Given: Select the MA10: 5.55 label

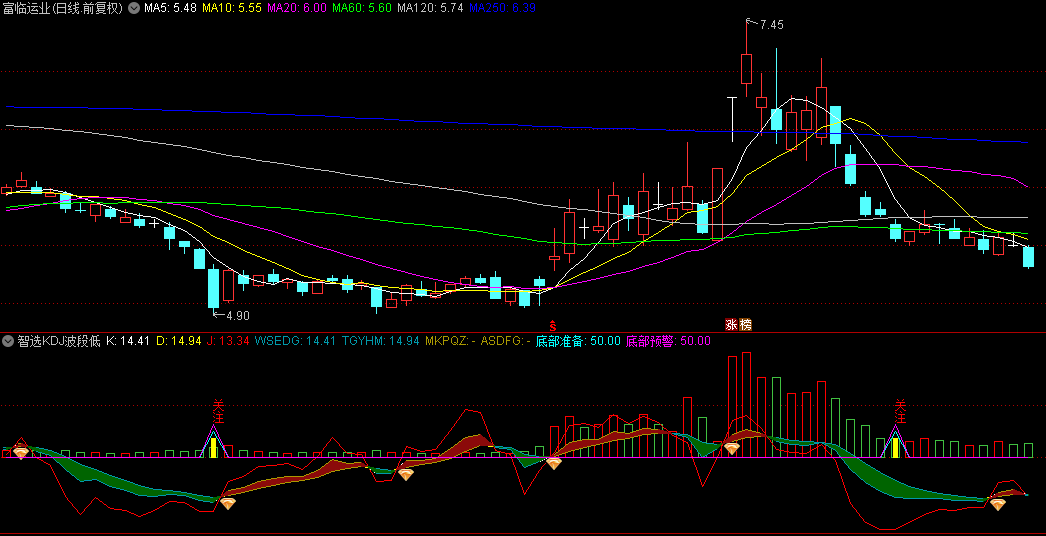Looking at the screenshot, I should coord(231,8).
